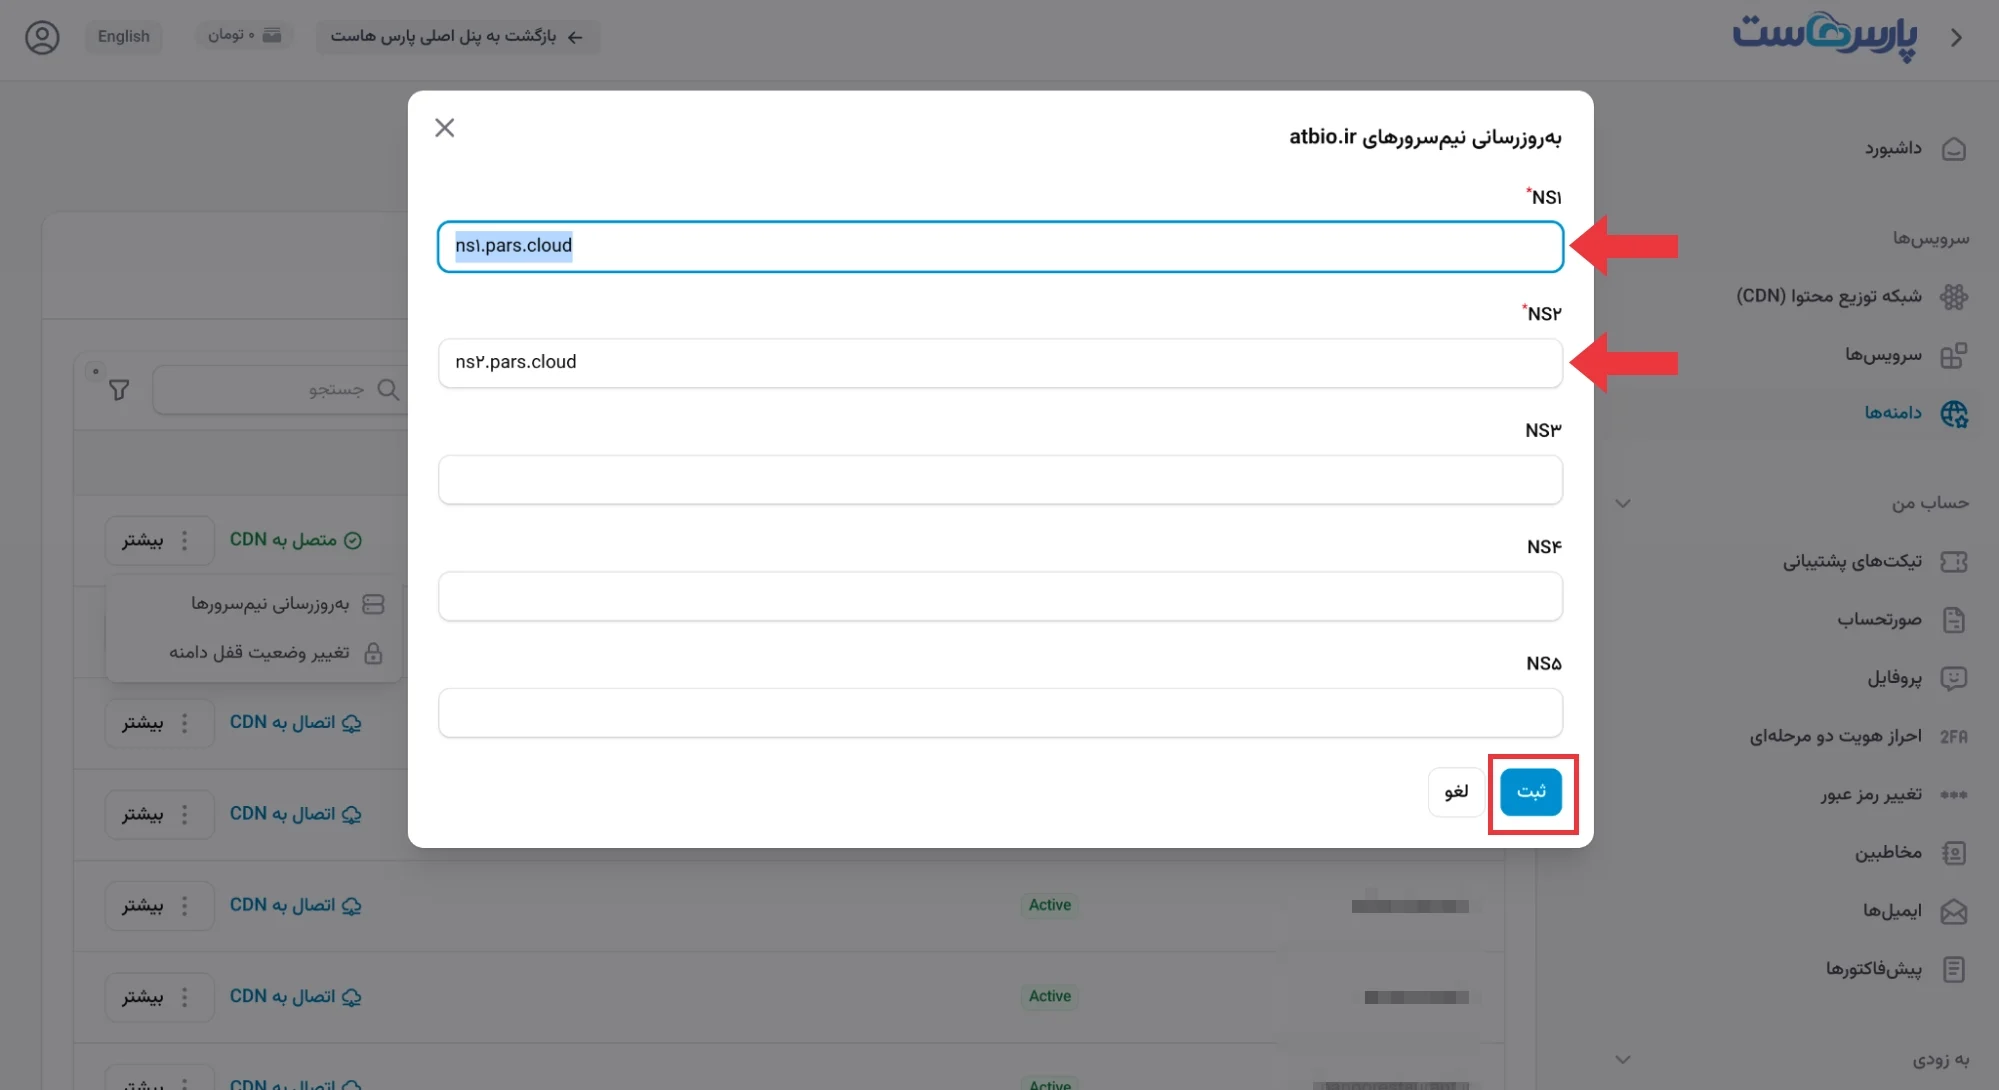Click the open envelope emails icon
1999x1090 pixels.
pos(1954,911)
